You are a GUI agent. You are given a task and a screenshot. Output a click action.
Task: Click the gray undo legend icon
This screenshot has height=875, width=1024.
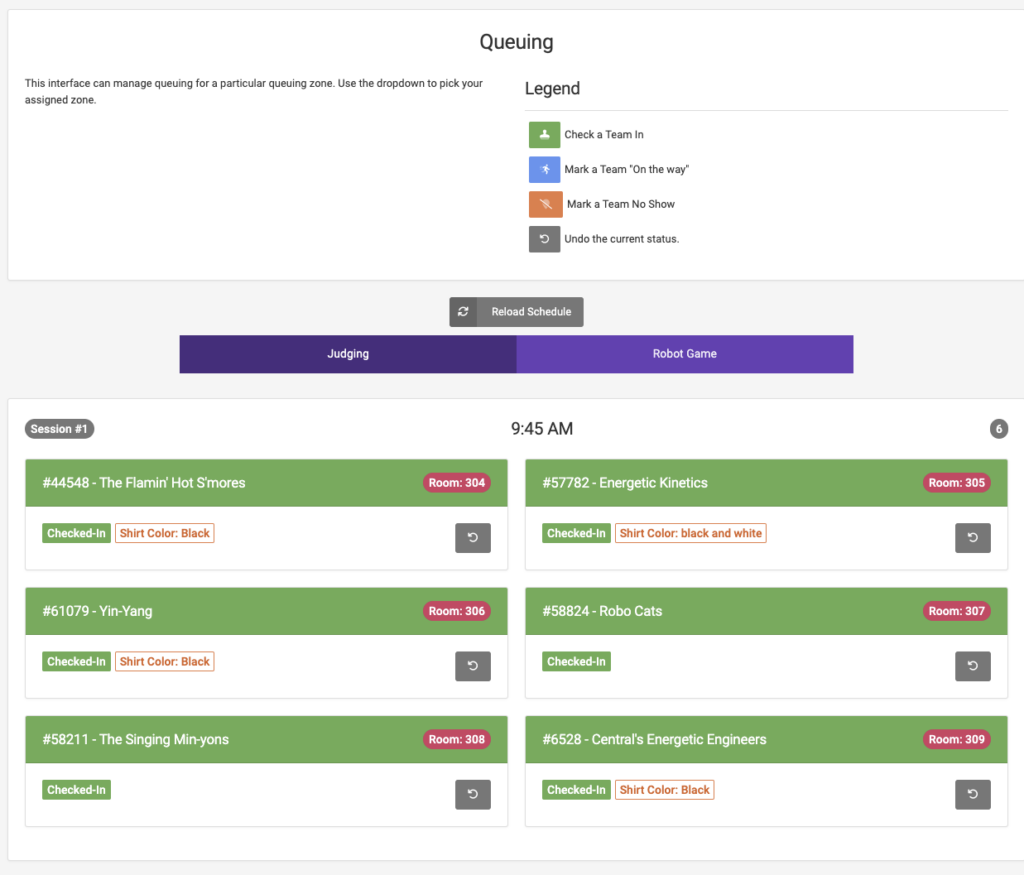[x=544, y=239]
